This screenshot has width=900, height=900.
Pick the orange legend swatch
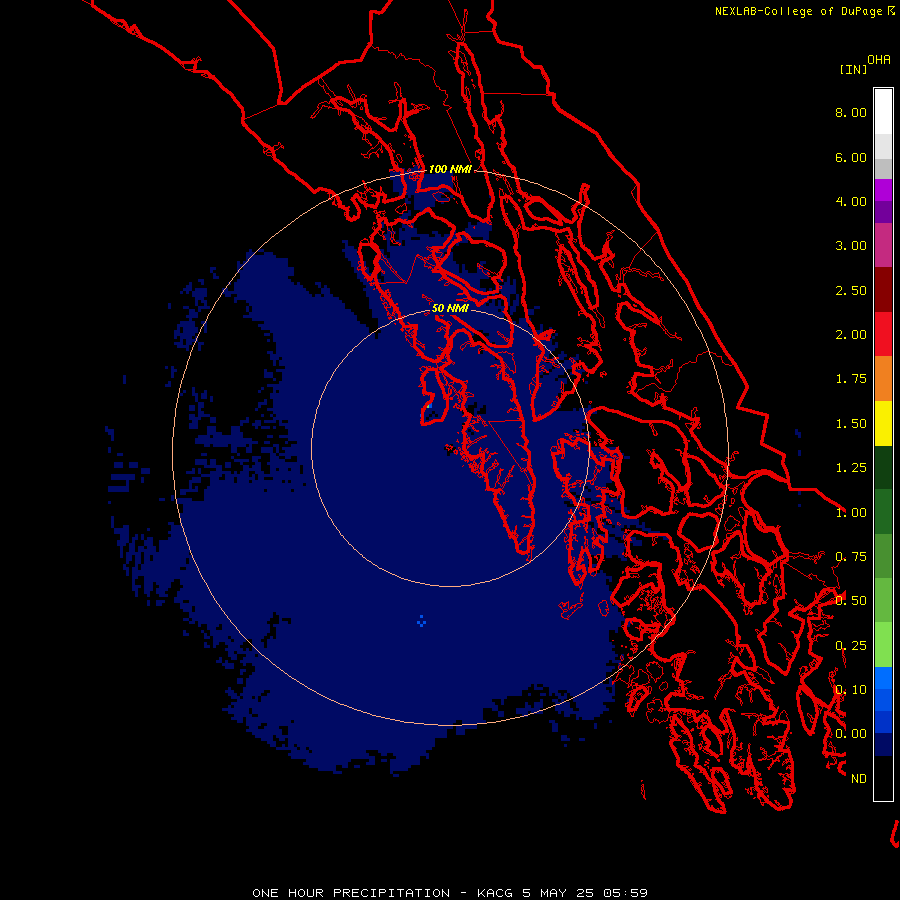coord(883,379)
